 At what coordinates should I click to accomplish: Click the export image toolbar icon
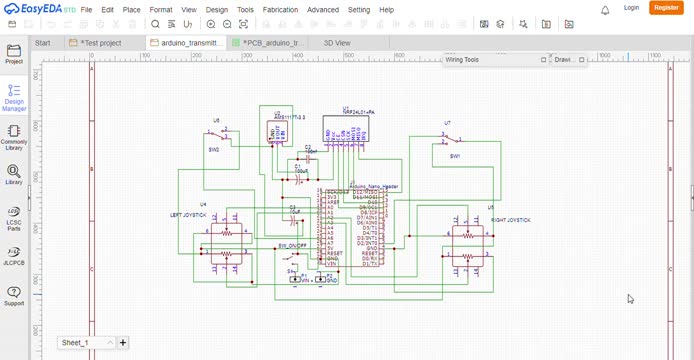pos(569,24)
